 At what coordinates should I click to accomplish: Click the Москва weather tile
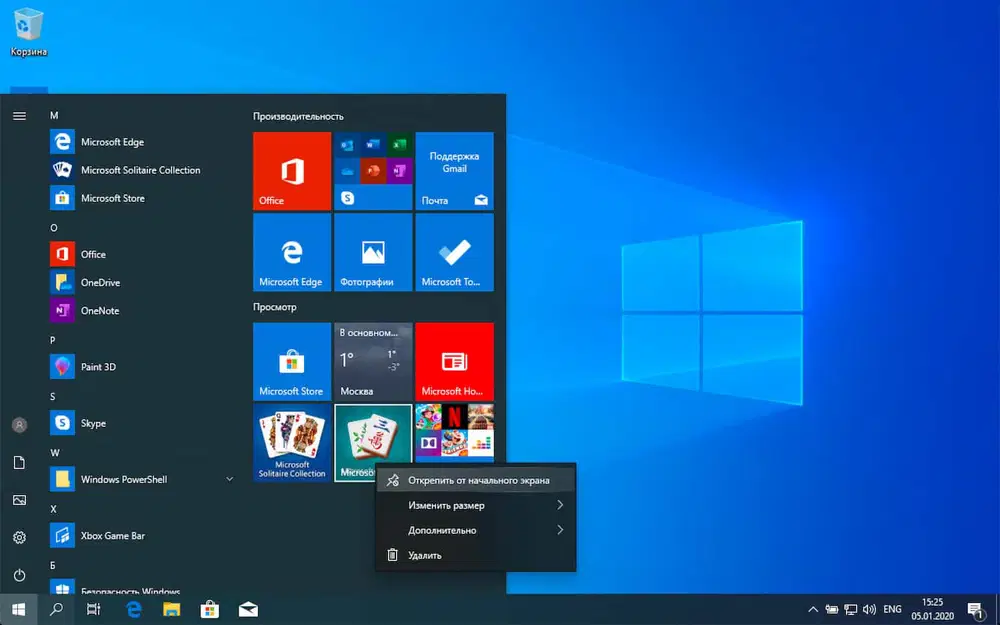(372, 362)
